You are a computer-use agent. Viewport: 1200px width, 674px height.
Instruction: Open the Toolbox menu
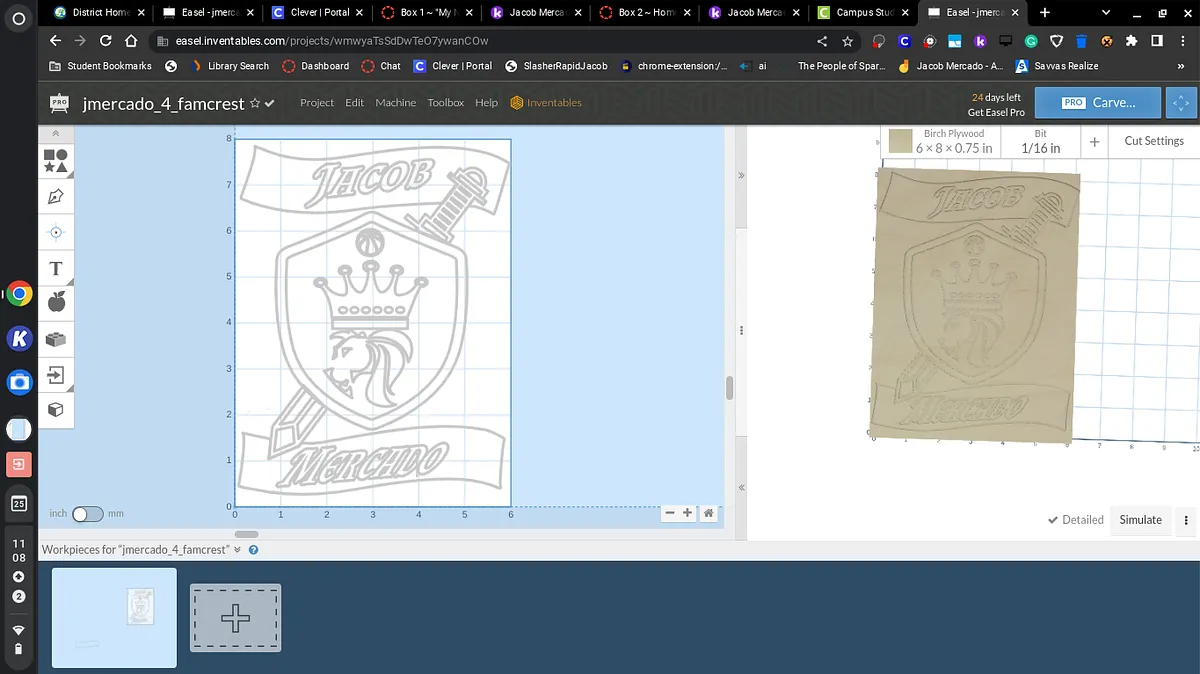point(445,103)
